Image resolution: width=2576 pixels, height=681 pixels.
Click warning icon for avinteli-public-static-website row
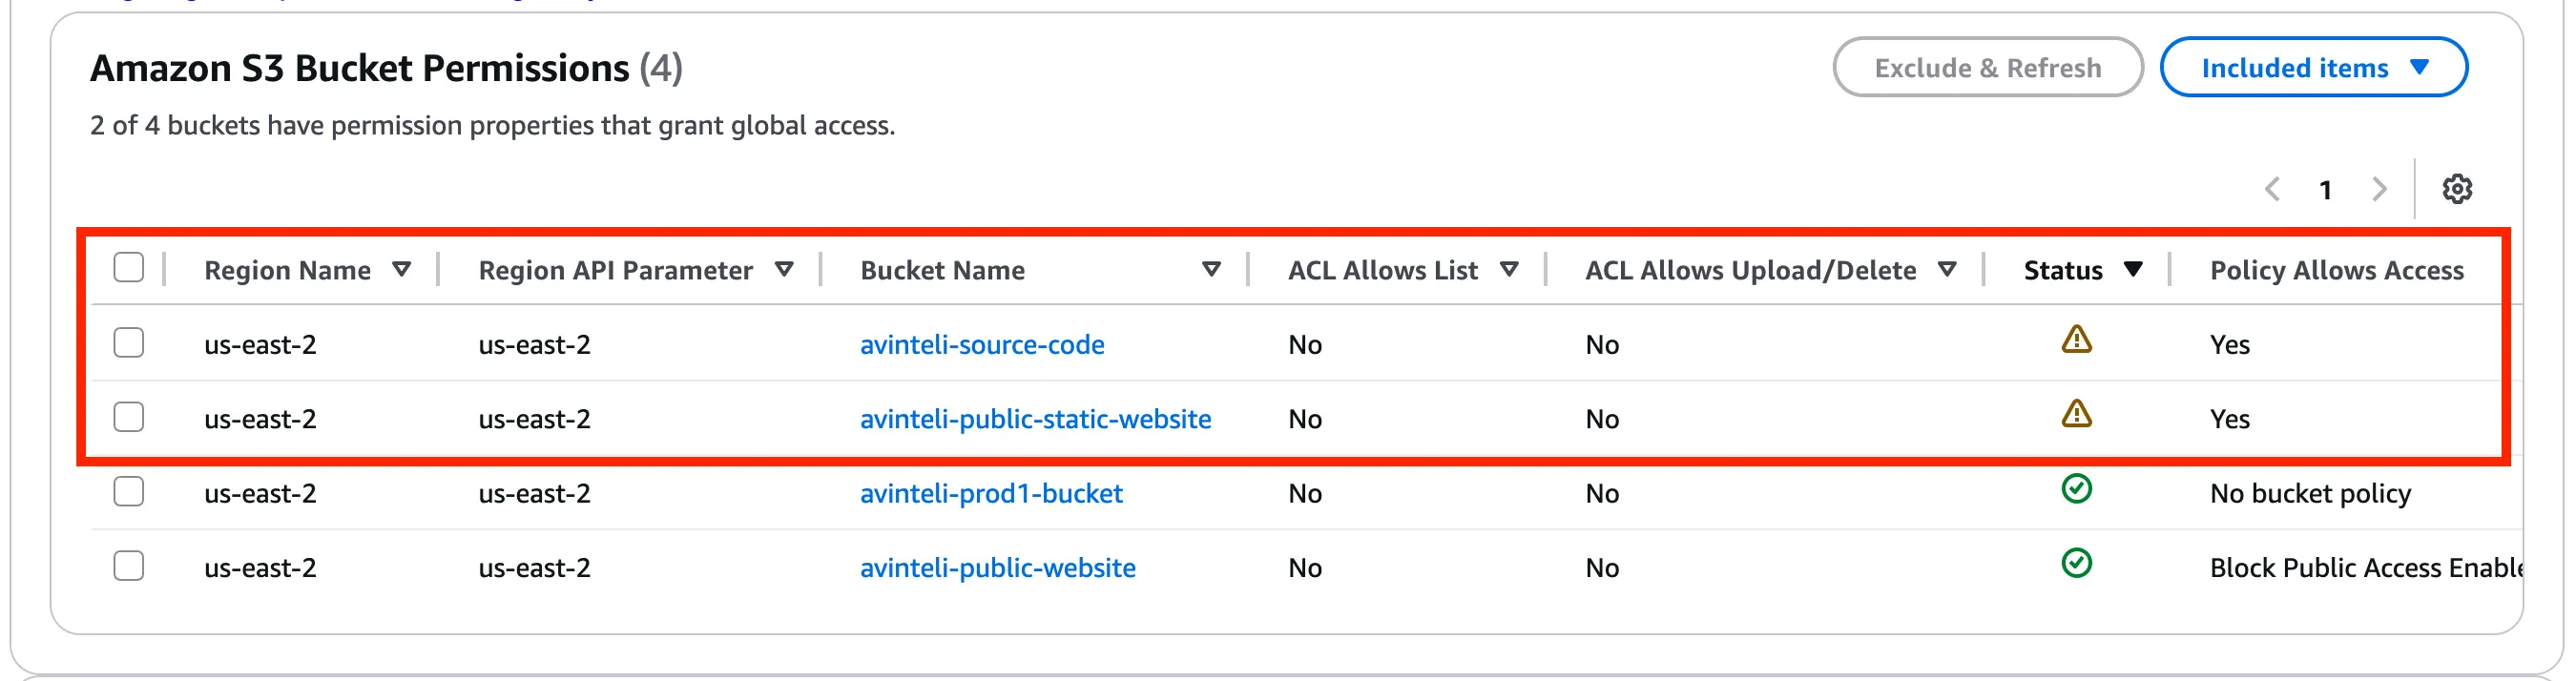(2076, 415)
